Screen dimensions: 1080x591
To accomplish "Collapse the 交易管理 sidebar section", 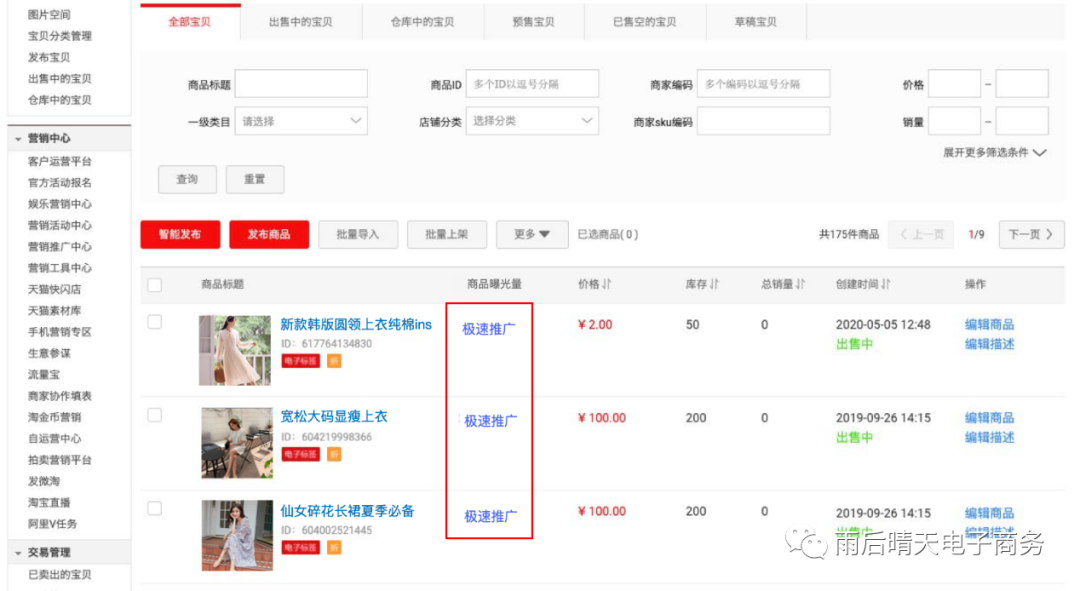I will coord(19,552).
